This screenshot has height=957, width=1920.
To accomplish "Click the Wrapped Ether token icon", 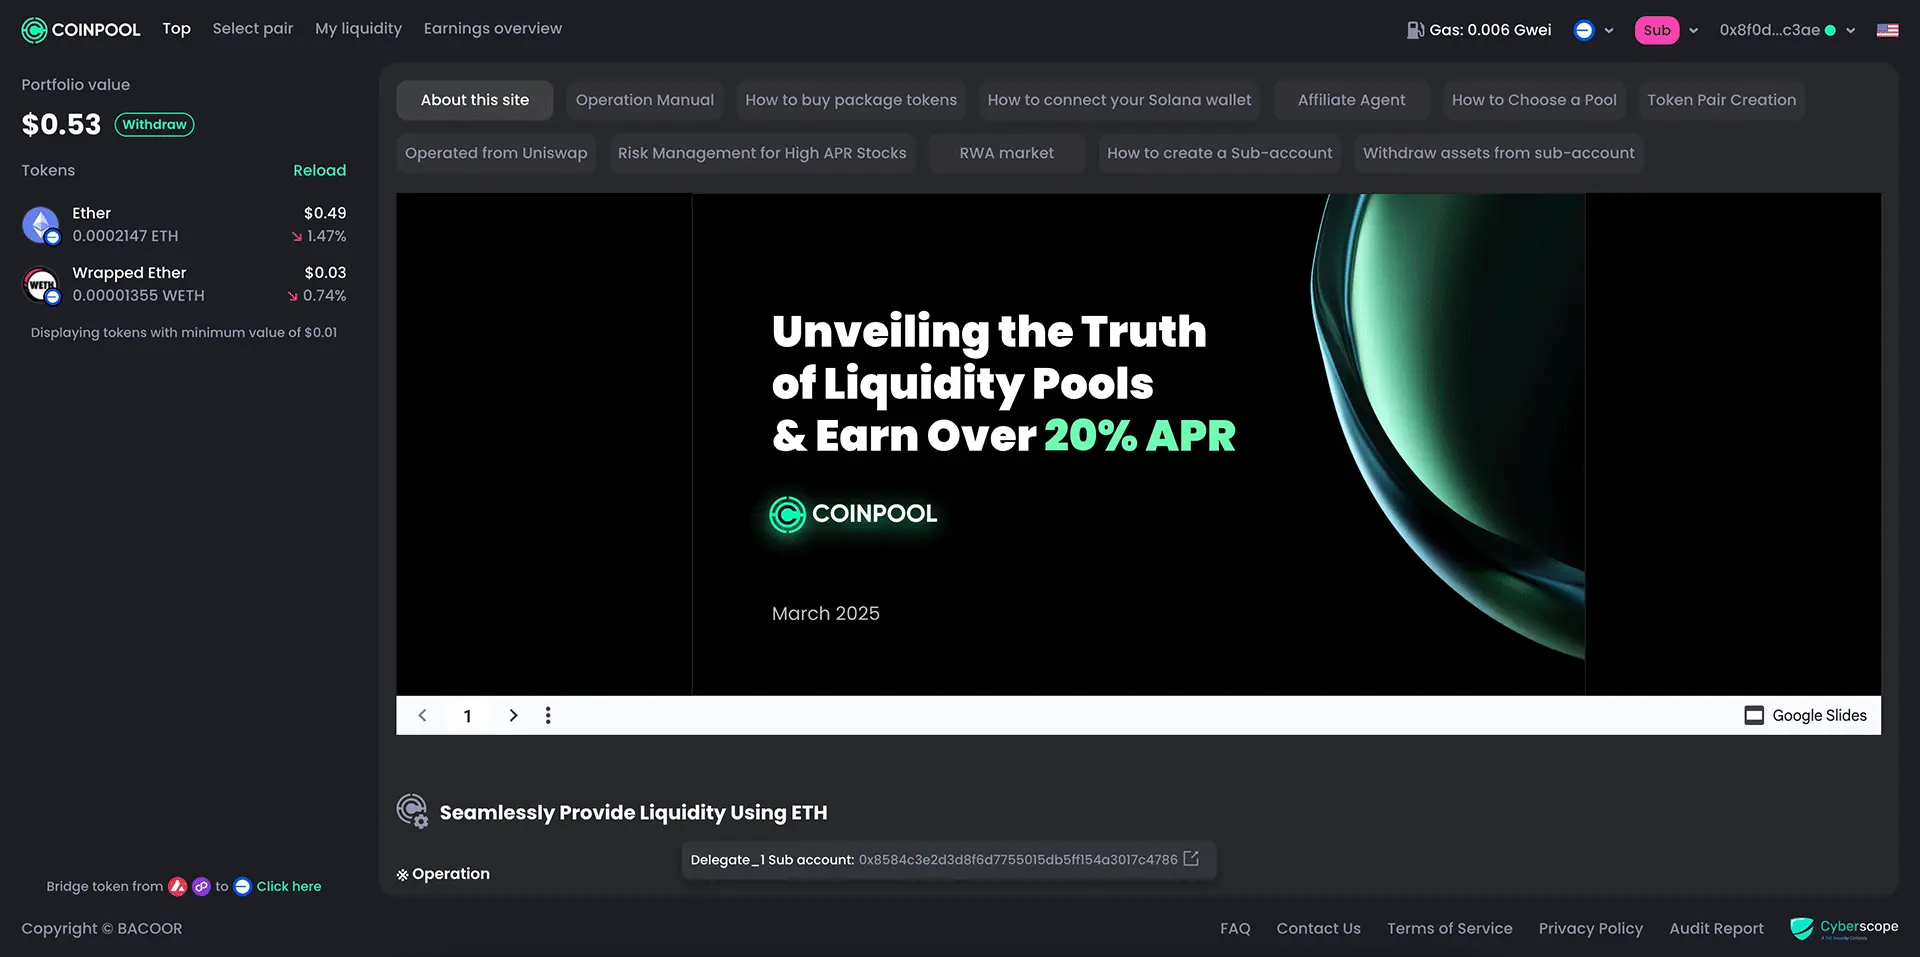I will click(x=41, y=285).
